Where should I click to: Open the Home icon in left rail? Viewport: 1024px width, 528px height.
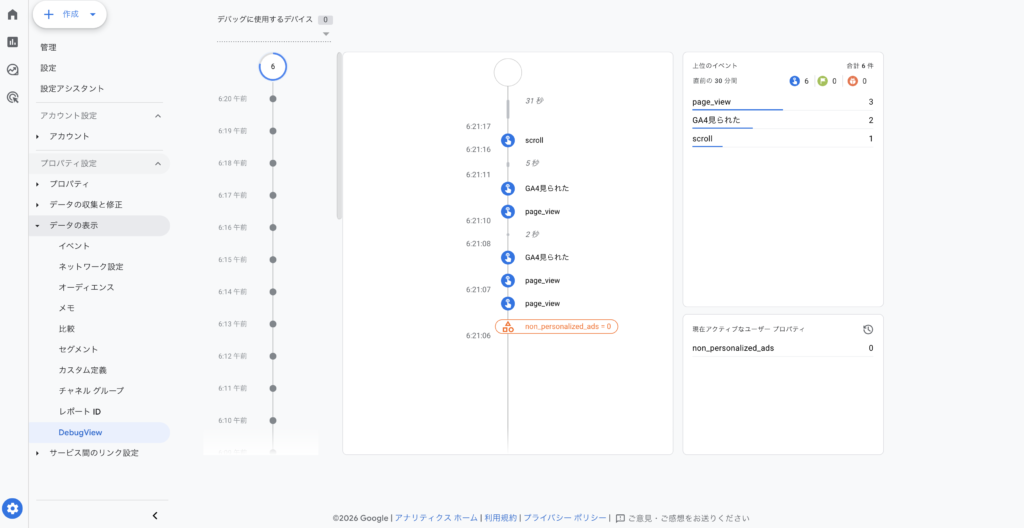pyautogui.click(x=12, y=14)
